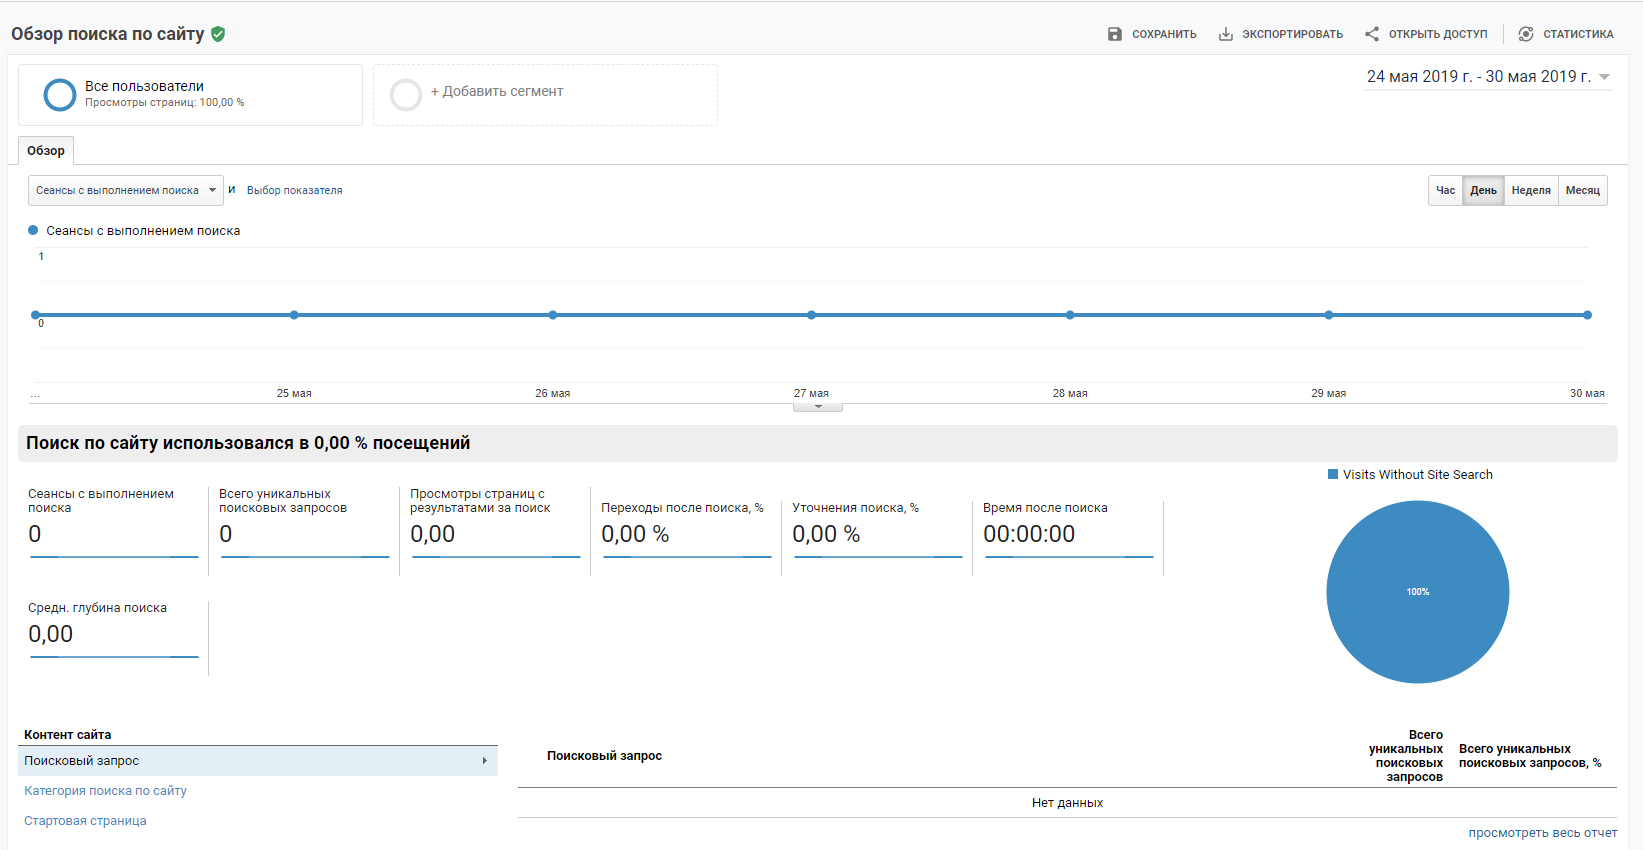Select the 'Поисковый запрос' row
This screenshot has height=850, width=1643.
(258, 761)
